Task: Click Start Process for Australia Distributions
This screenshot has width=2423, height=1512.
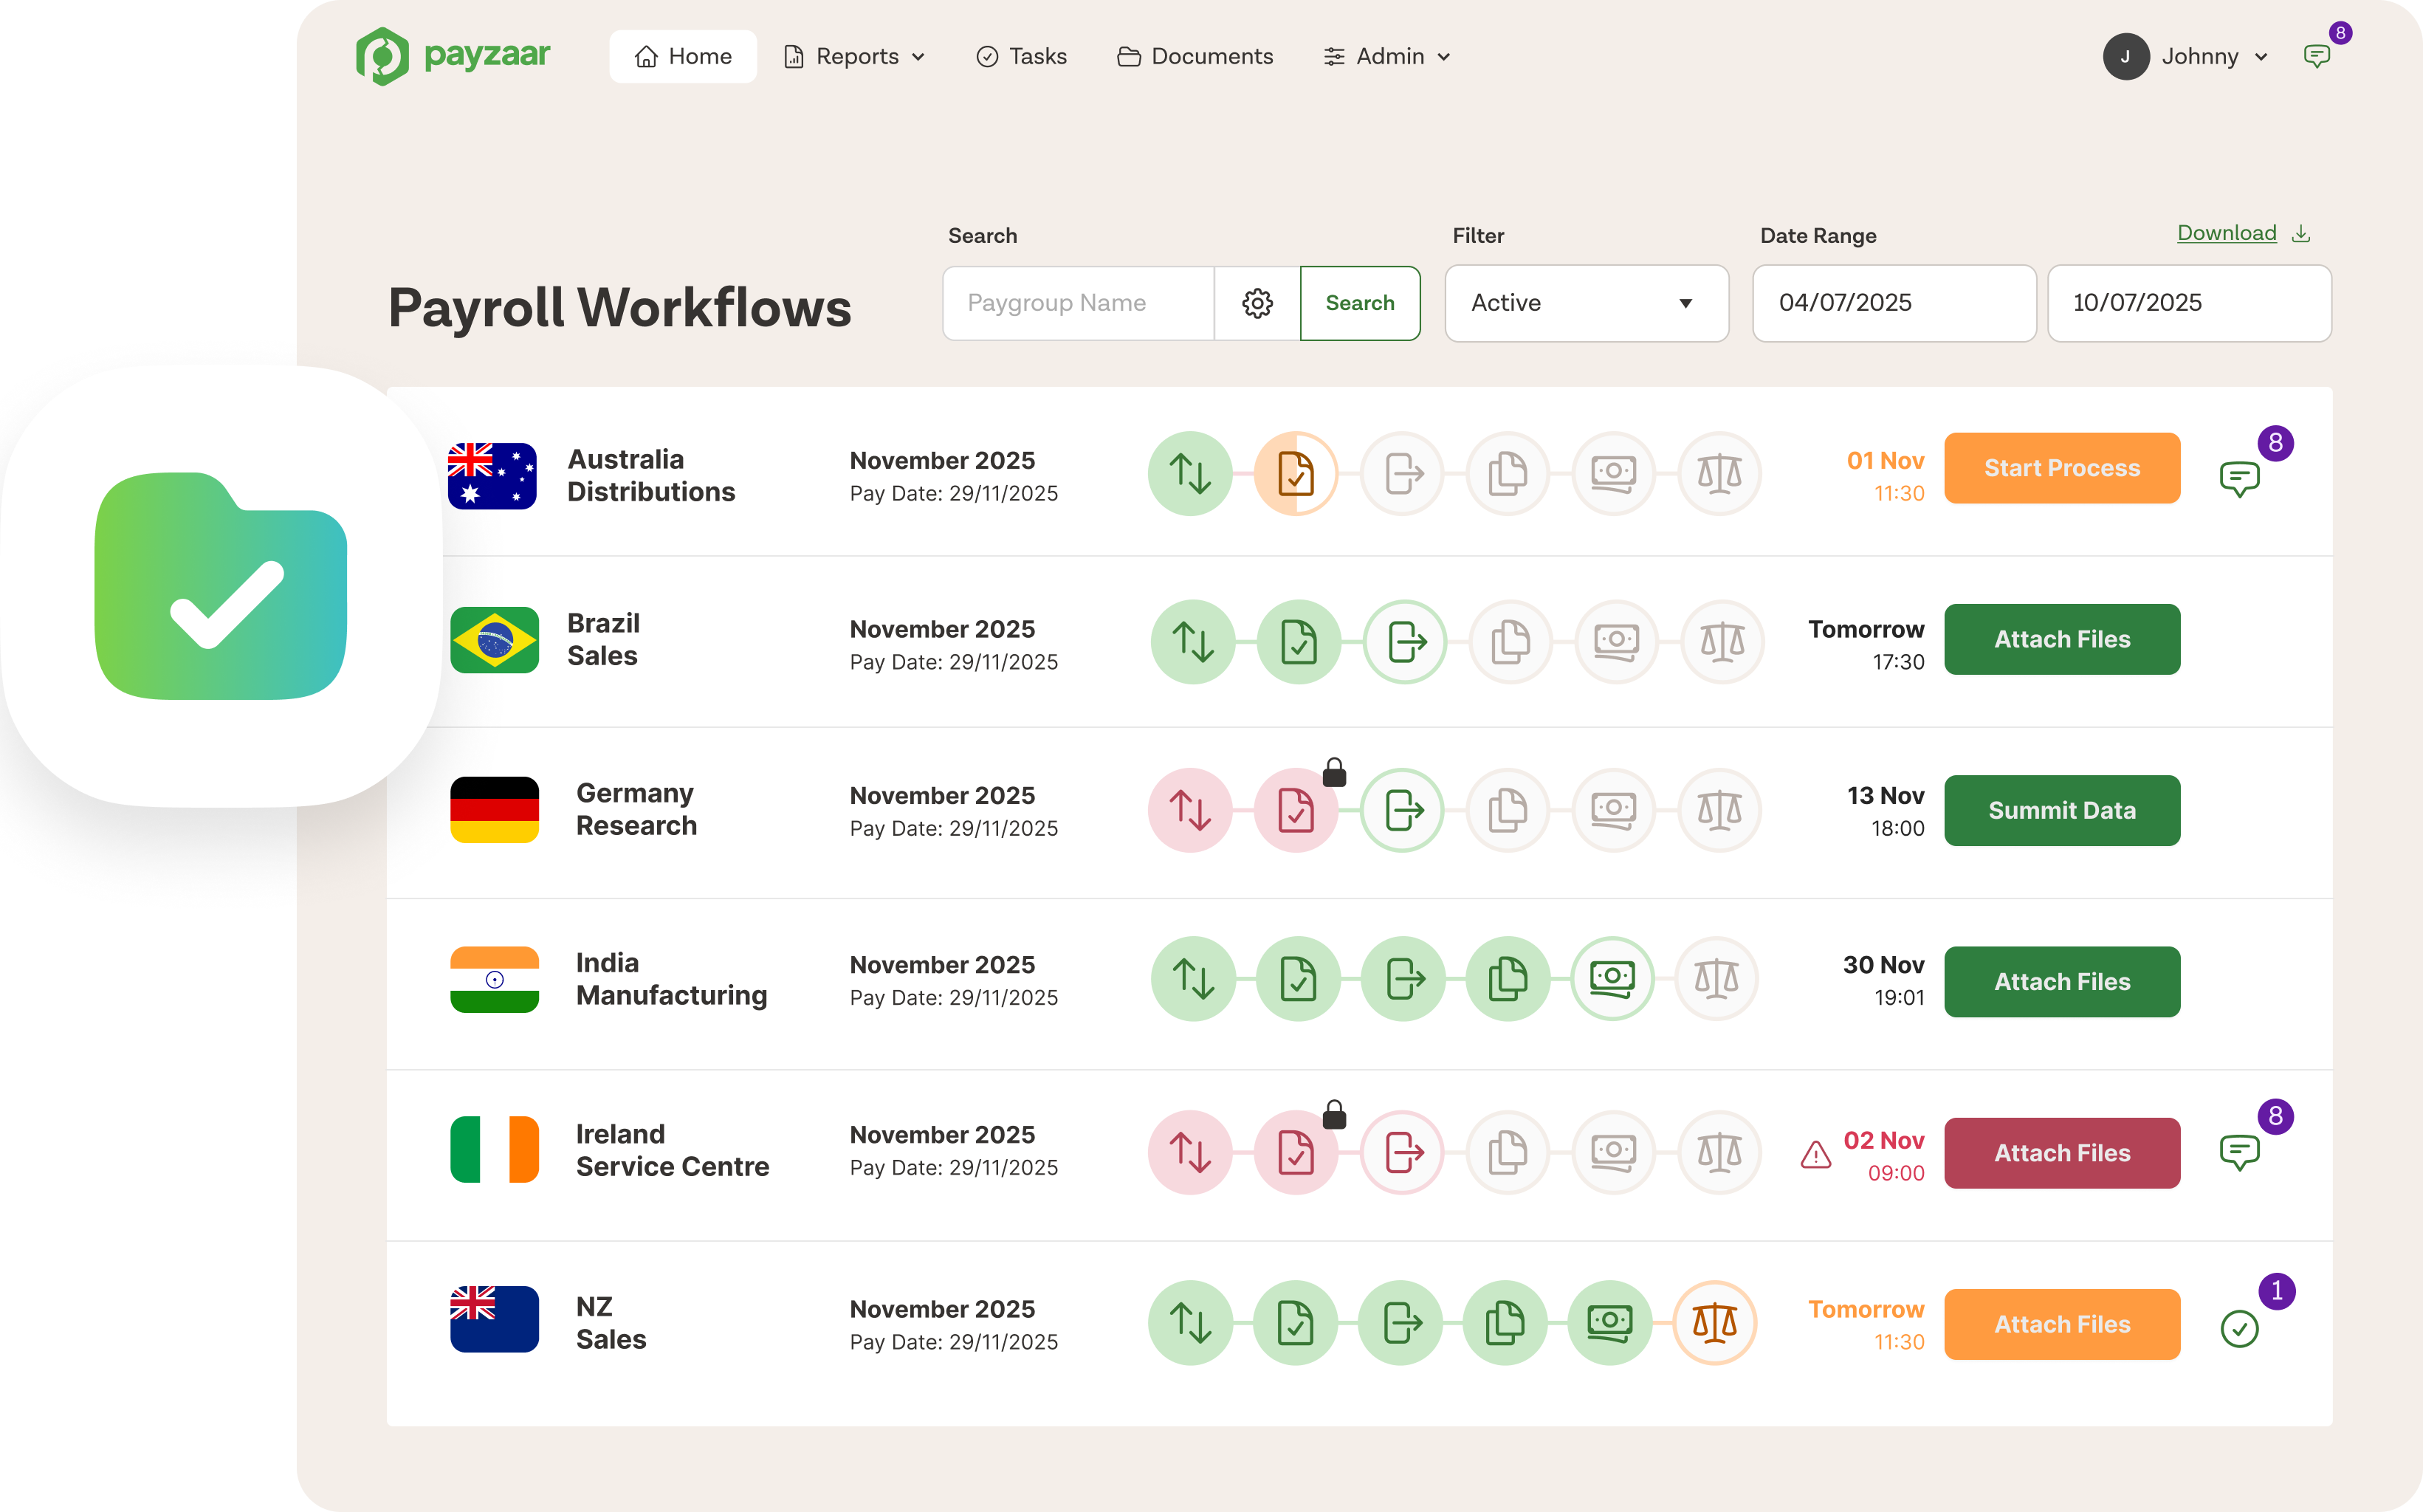Action: pyautogui.click(x=2062, y=468)
